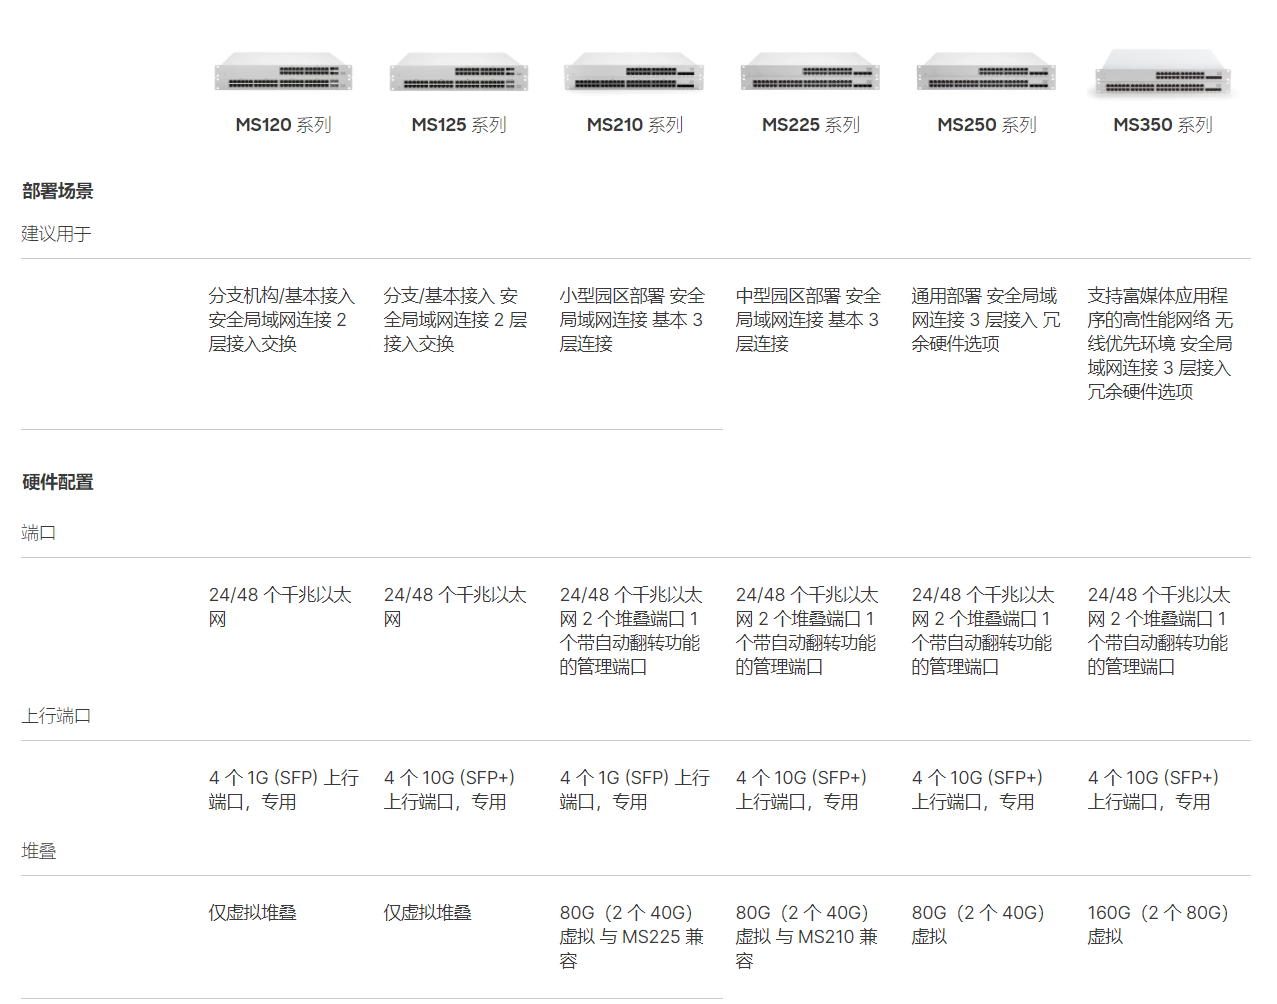The height and width of the screenshot is (1004, 1277).
Task: Click the 'MS120 系列' model name
Action: pyautogui.click(x=284, y=125)
